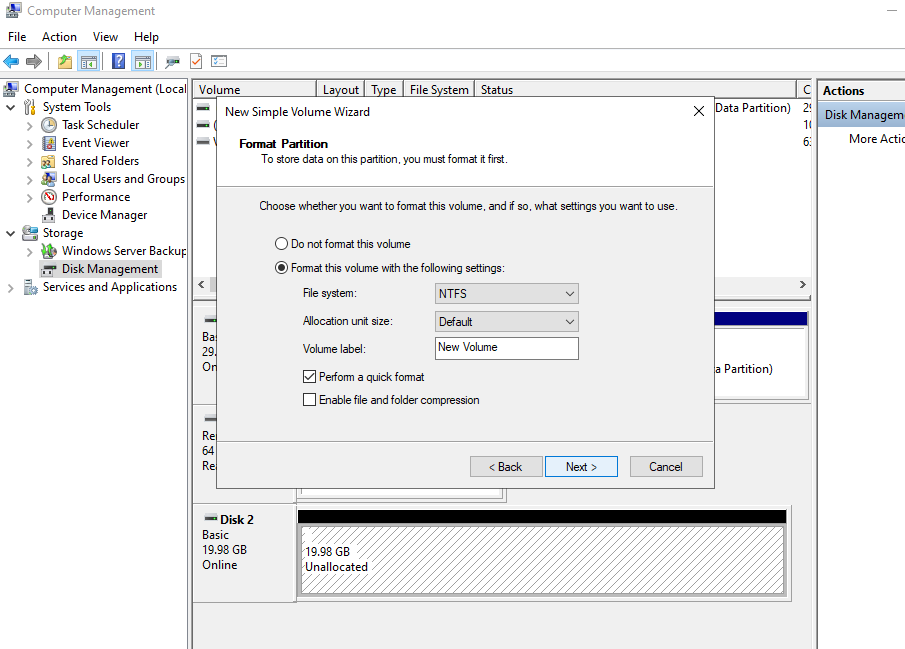Viewport: 905px width, 649px height.
Task: Click right arrow of horizontal scrollbar
Action: (x=802, y=284)
